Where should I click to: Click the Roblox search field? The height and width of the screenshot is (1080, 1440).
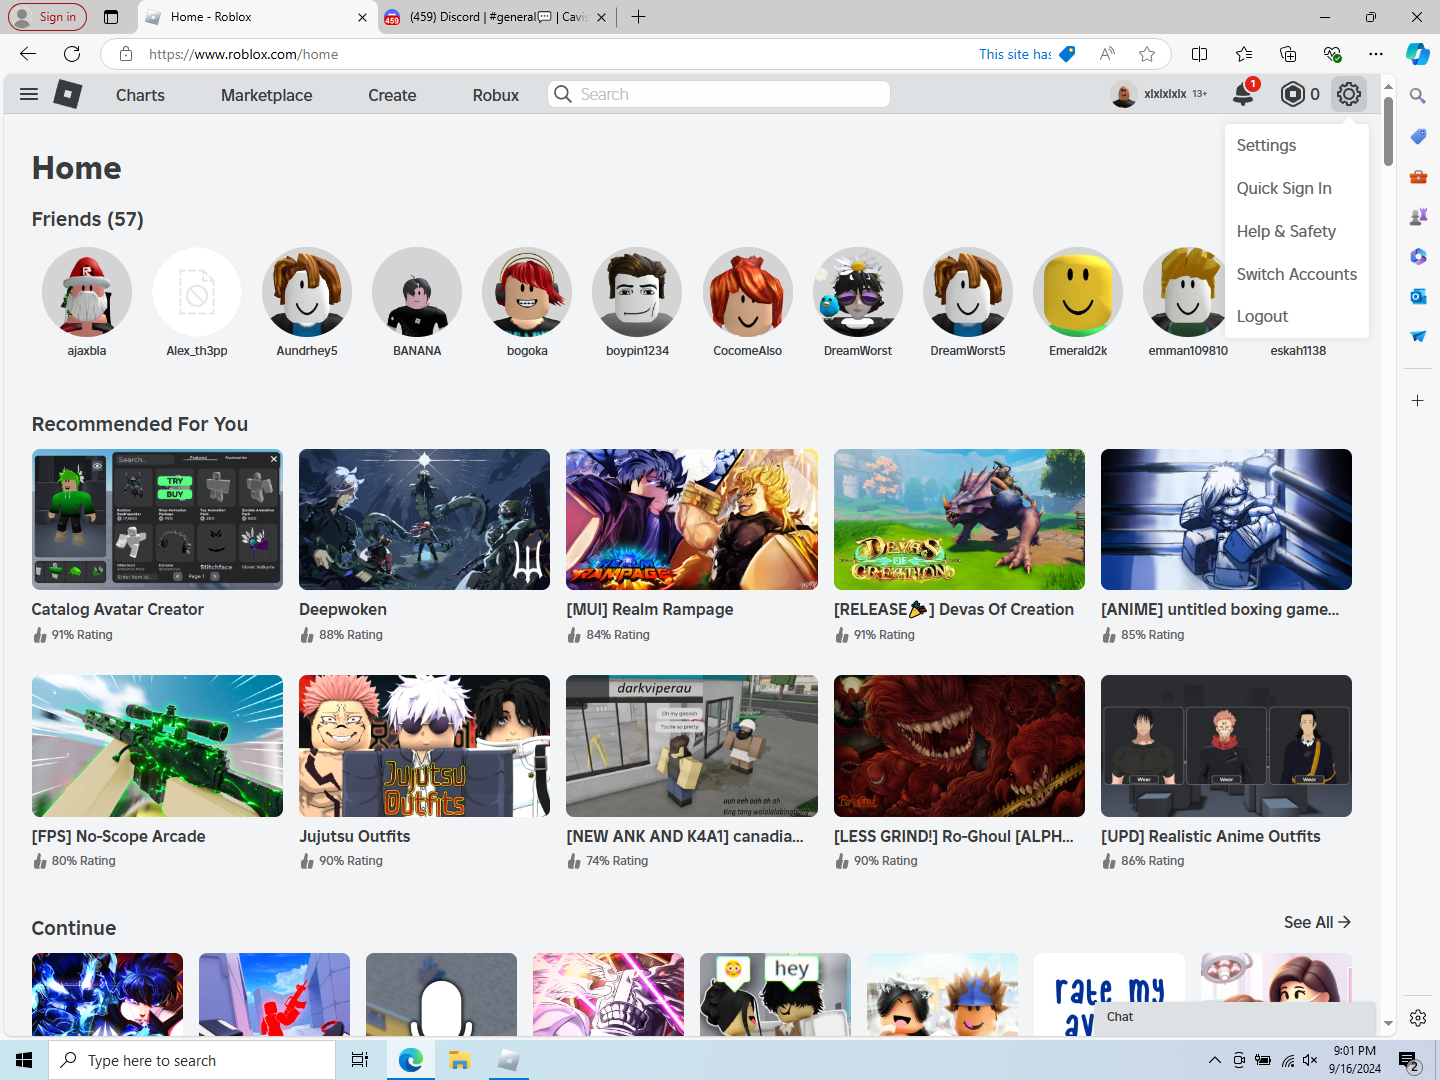tap(719, 94)
